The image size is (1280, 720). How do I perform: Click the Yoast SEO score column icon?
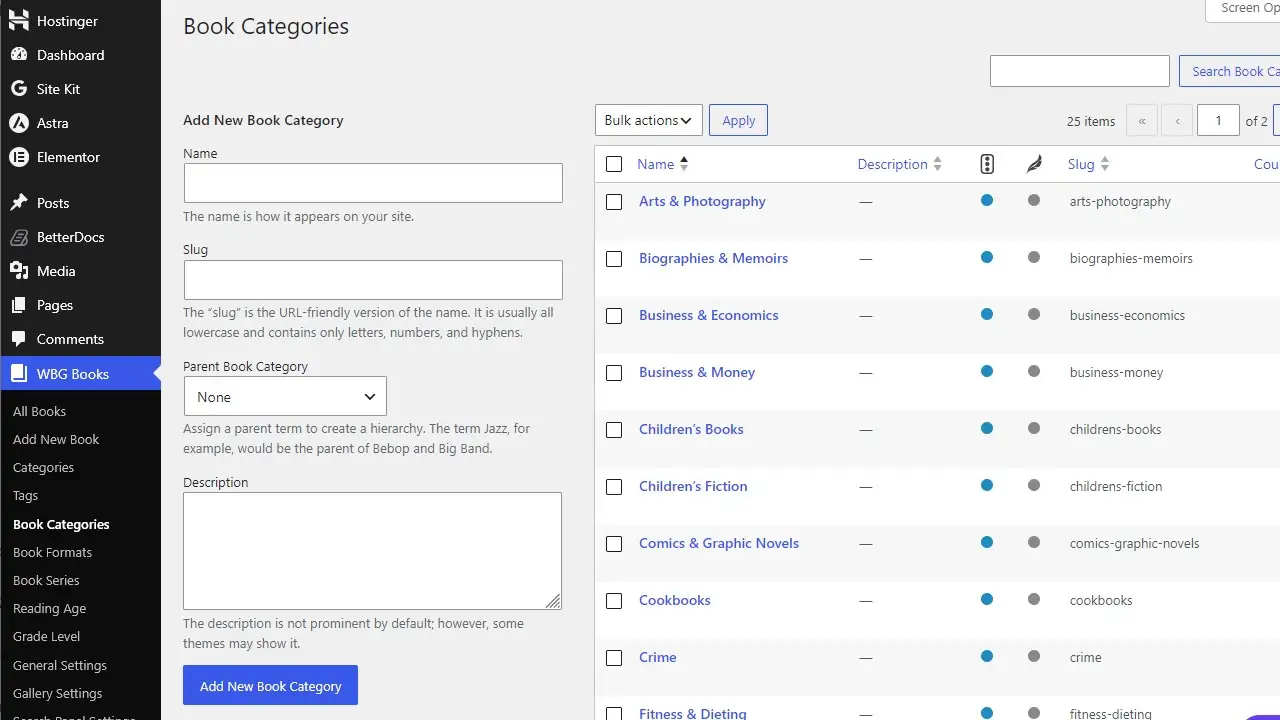pyautogui.click(x=987, y=164)
